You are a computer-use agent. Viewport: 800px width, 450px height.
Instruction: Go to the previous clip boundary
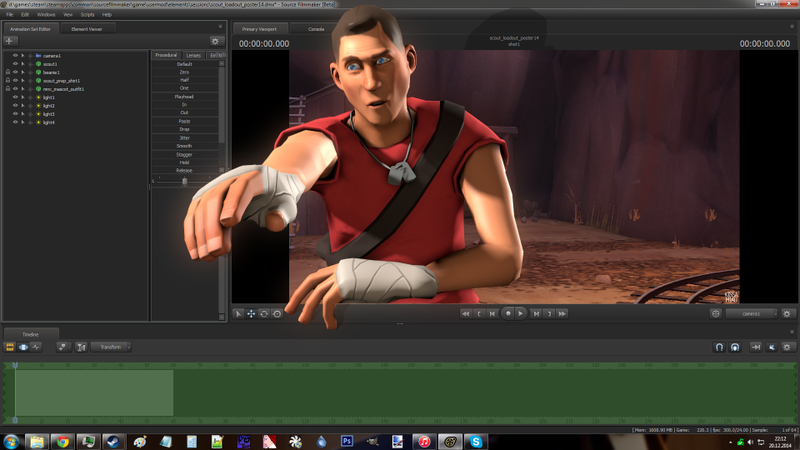coord(479,314)
